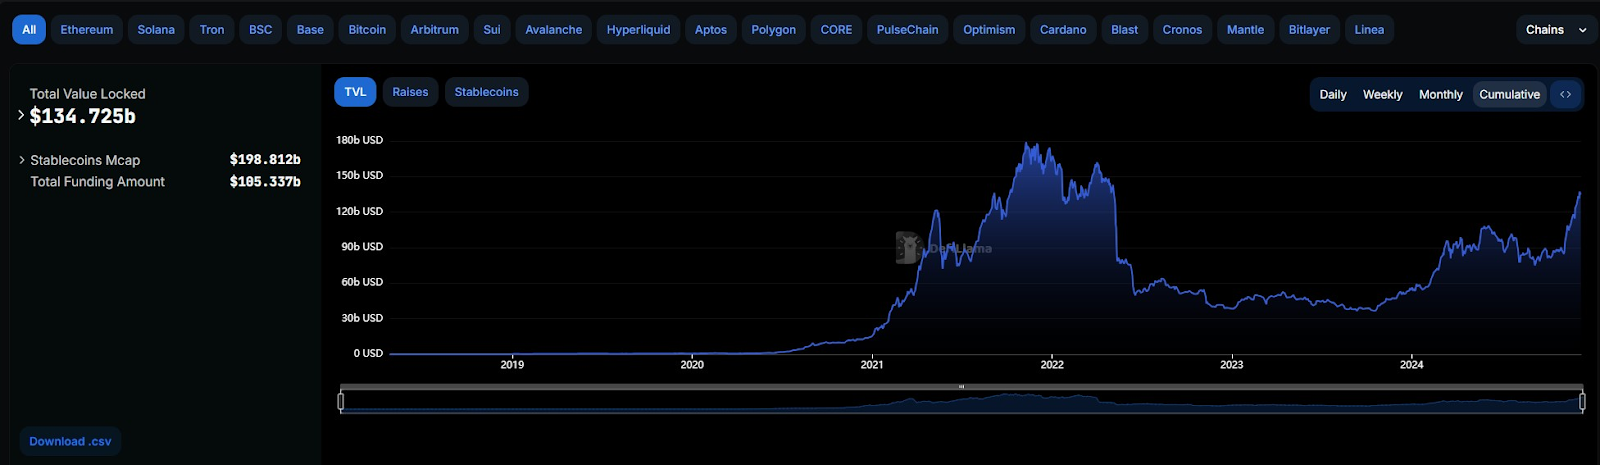
Task: Toggle the Raises chart series
Action: tap(410, 92)
